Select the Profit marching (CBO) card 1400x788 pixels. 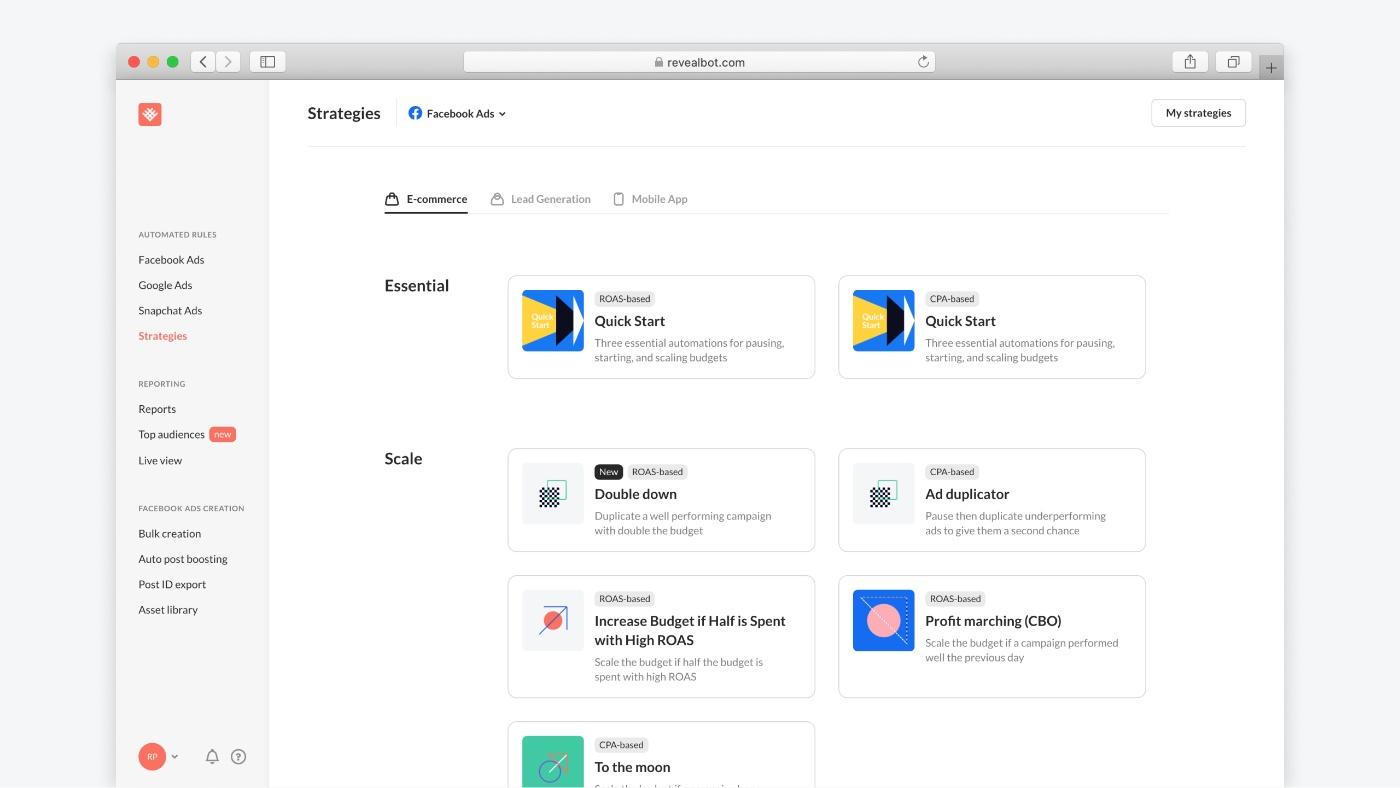tap(991, 636)
